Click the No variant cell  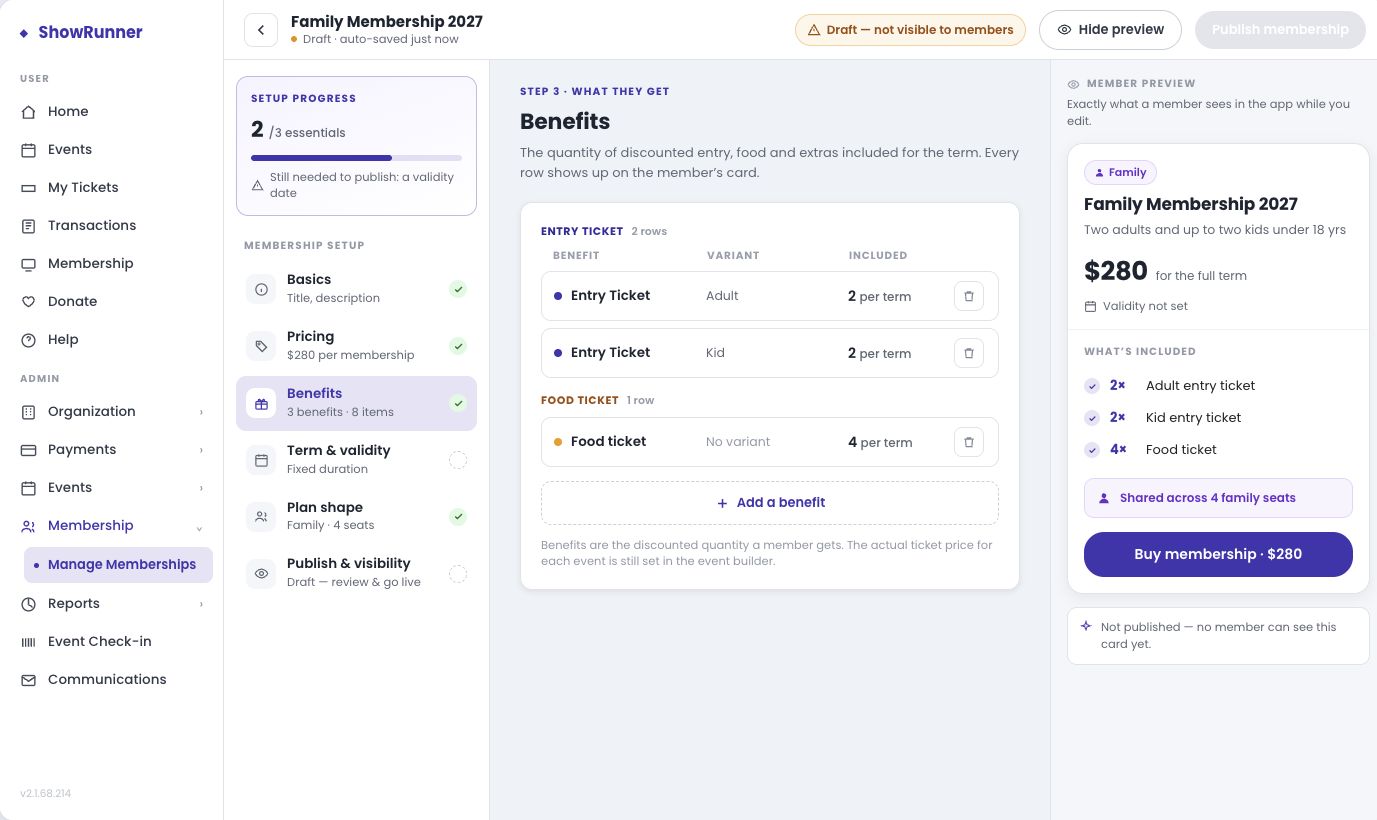pos(738,442)
